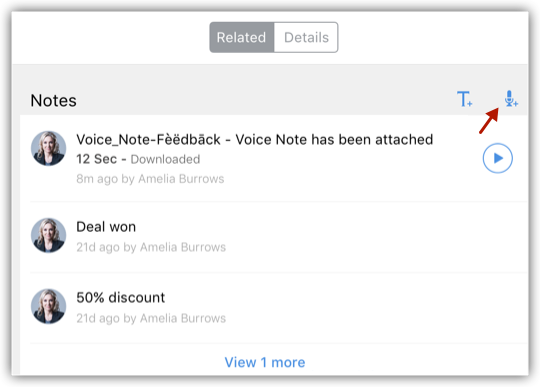The width and height of the screenshot is (540, 387).
Task: Record a new voice note
Action: pos(511,99)
